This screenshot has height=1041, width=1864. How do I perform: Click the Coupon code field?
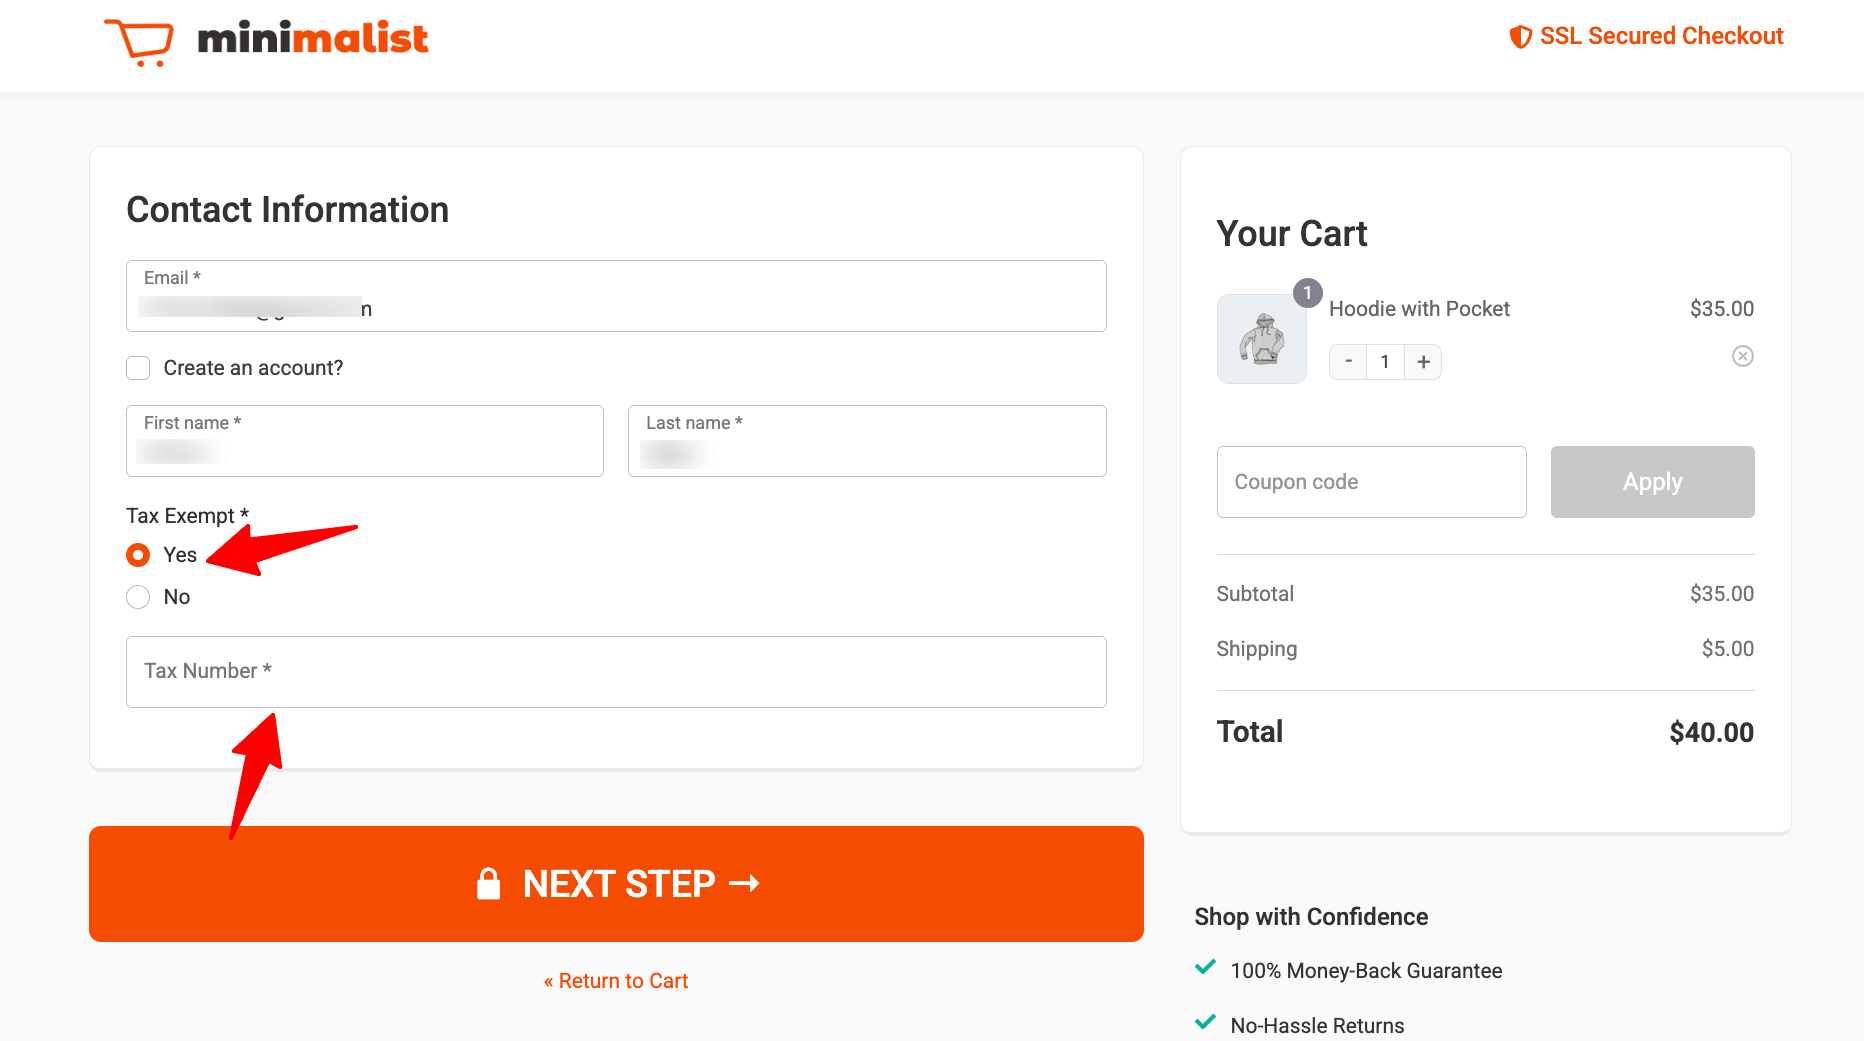coord(1371,482)
